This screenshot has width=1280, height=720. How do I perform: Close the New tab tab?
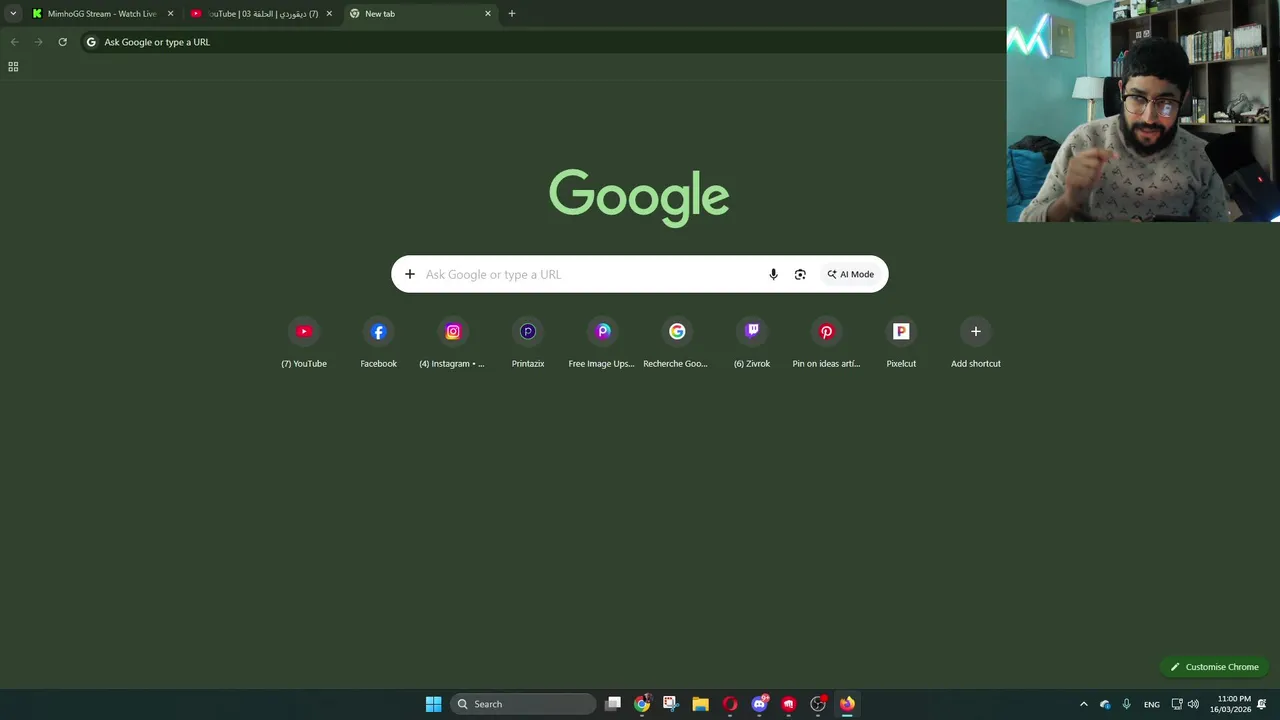point(488,14)
